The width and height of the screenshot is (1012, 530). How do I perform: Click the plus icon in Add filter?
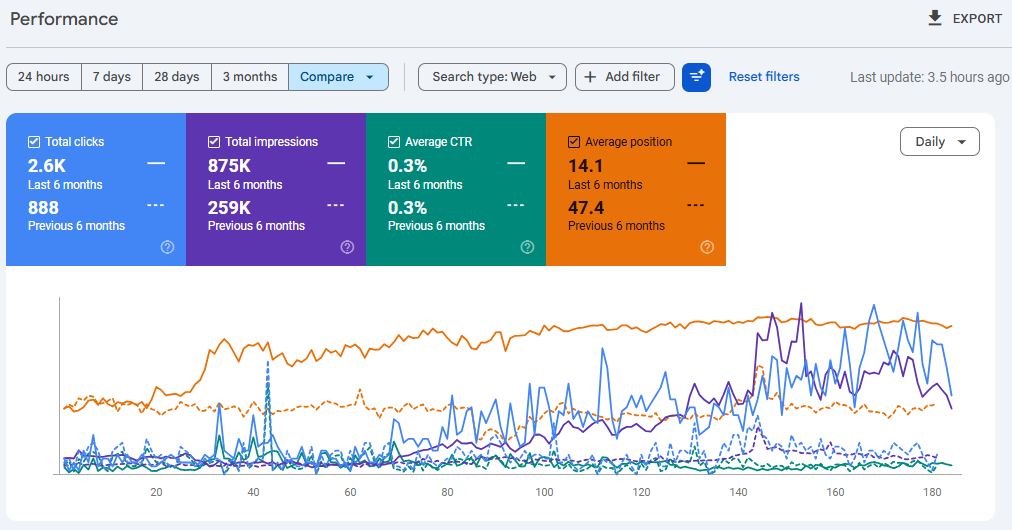(590, 77)
